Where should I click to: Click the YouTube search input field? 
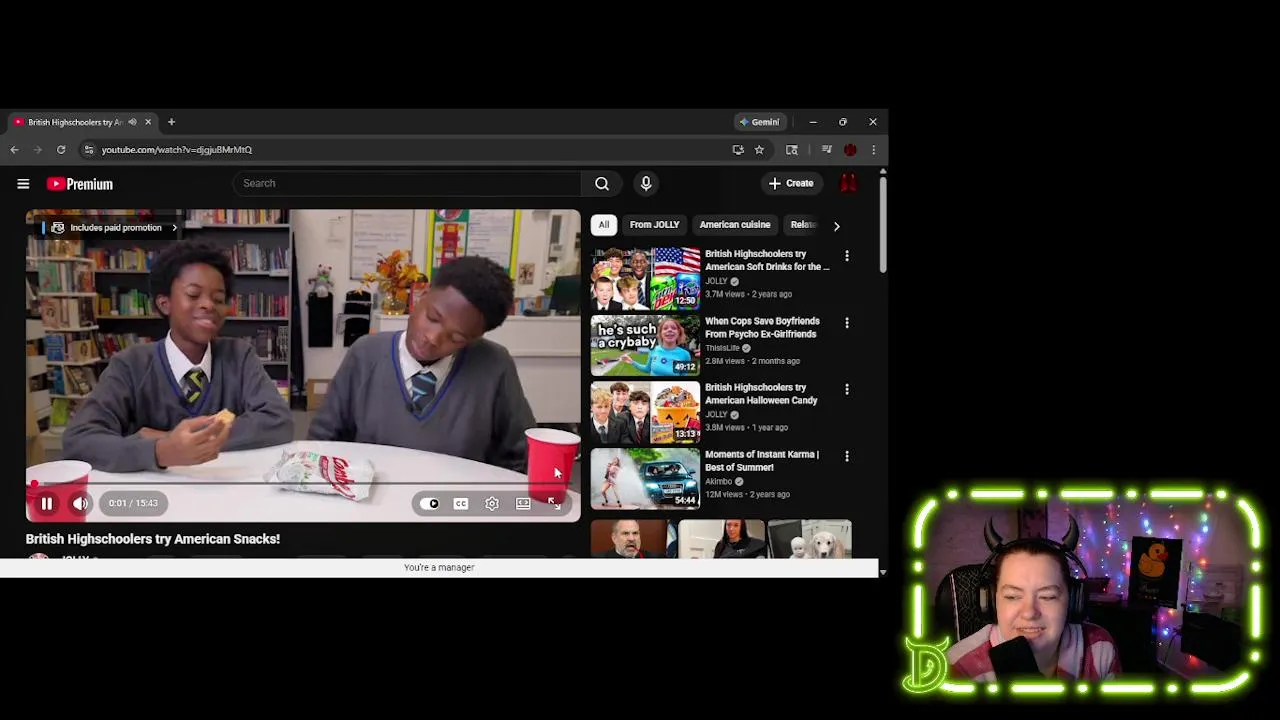click(x=407, y=183)
